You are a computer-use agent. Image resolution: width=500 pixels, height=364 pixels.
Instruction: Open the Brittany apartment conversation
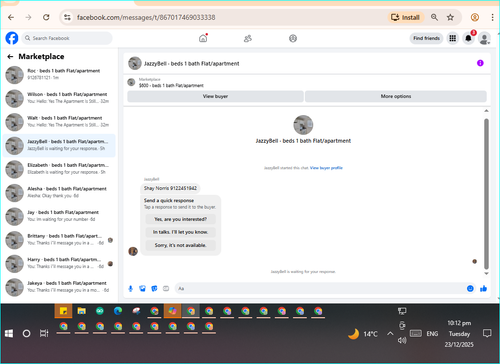click(x=59, y=240)
